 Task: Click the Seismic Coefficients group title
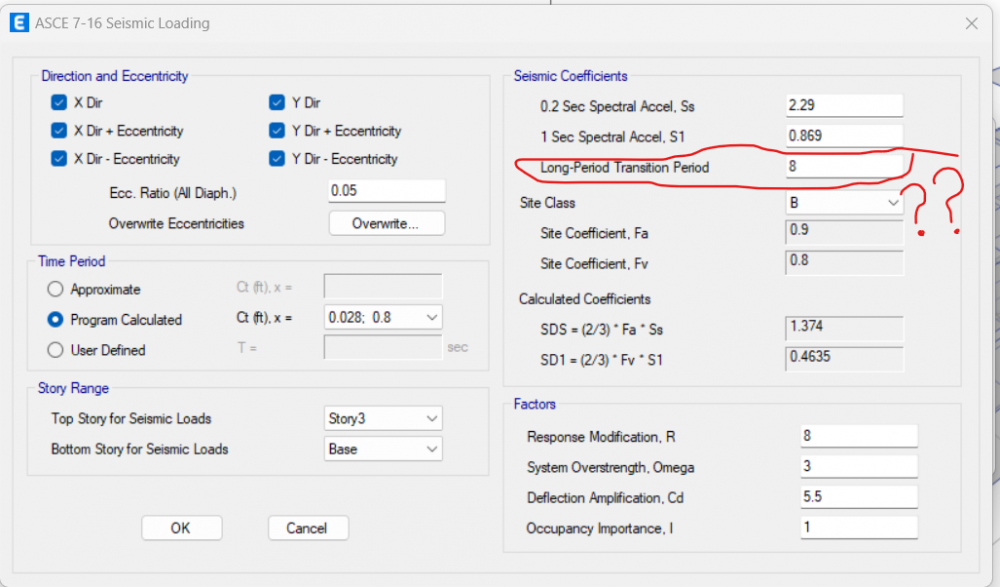pyautogui.click(x=570, y=76)
